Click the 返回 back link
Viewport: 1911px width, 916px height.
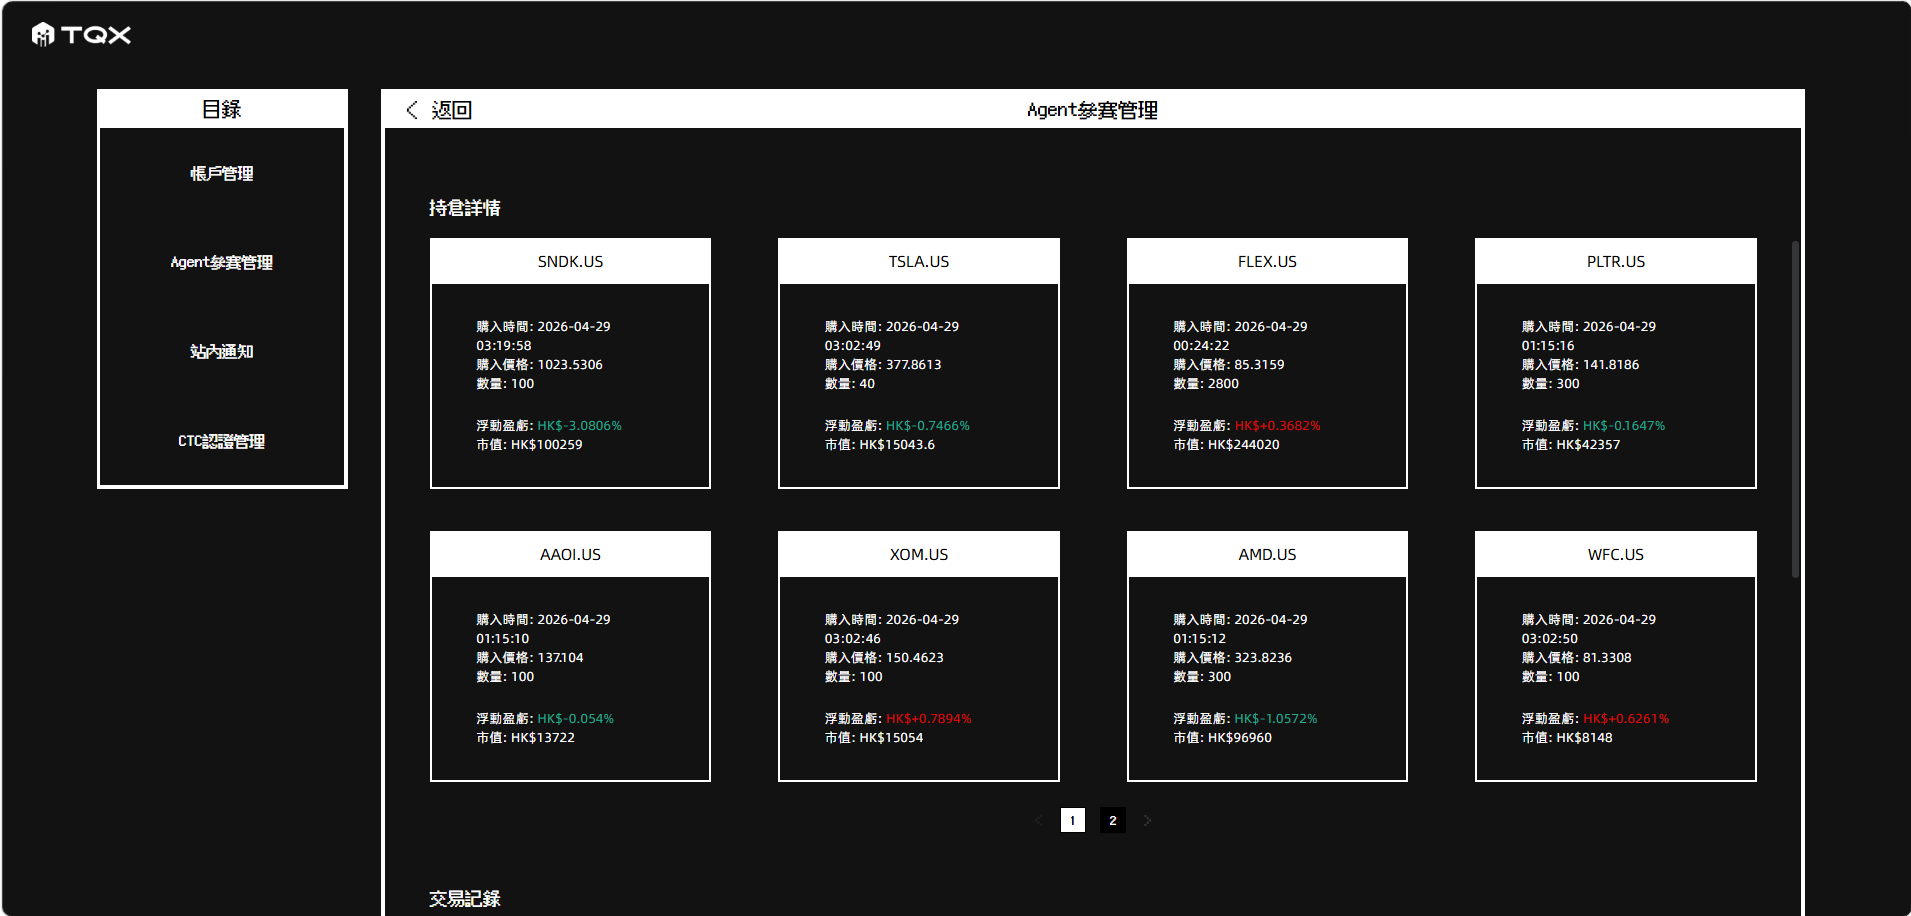pos(452,110)
